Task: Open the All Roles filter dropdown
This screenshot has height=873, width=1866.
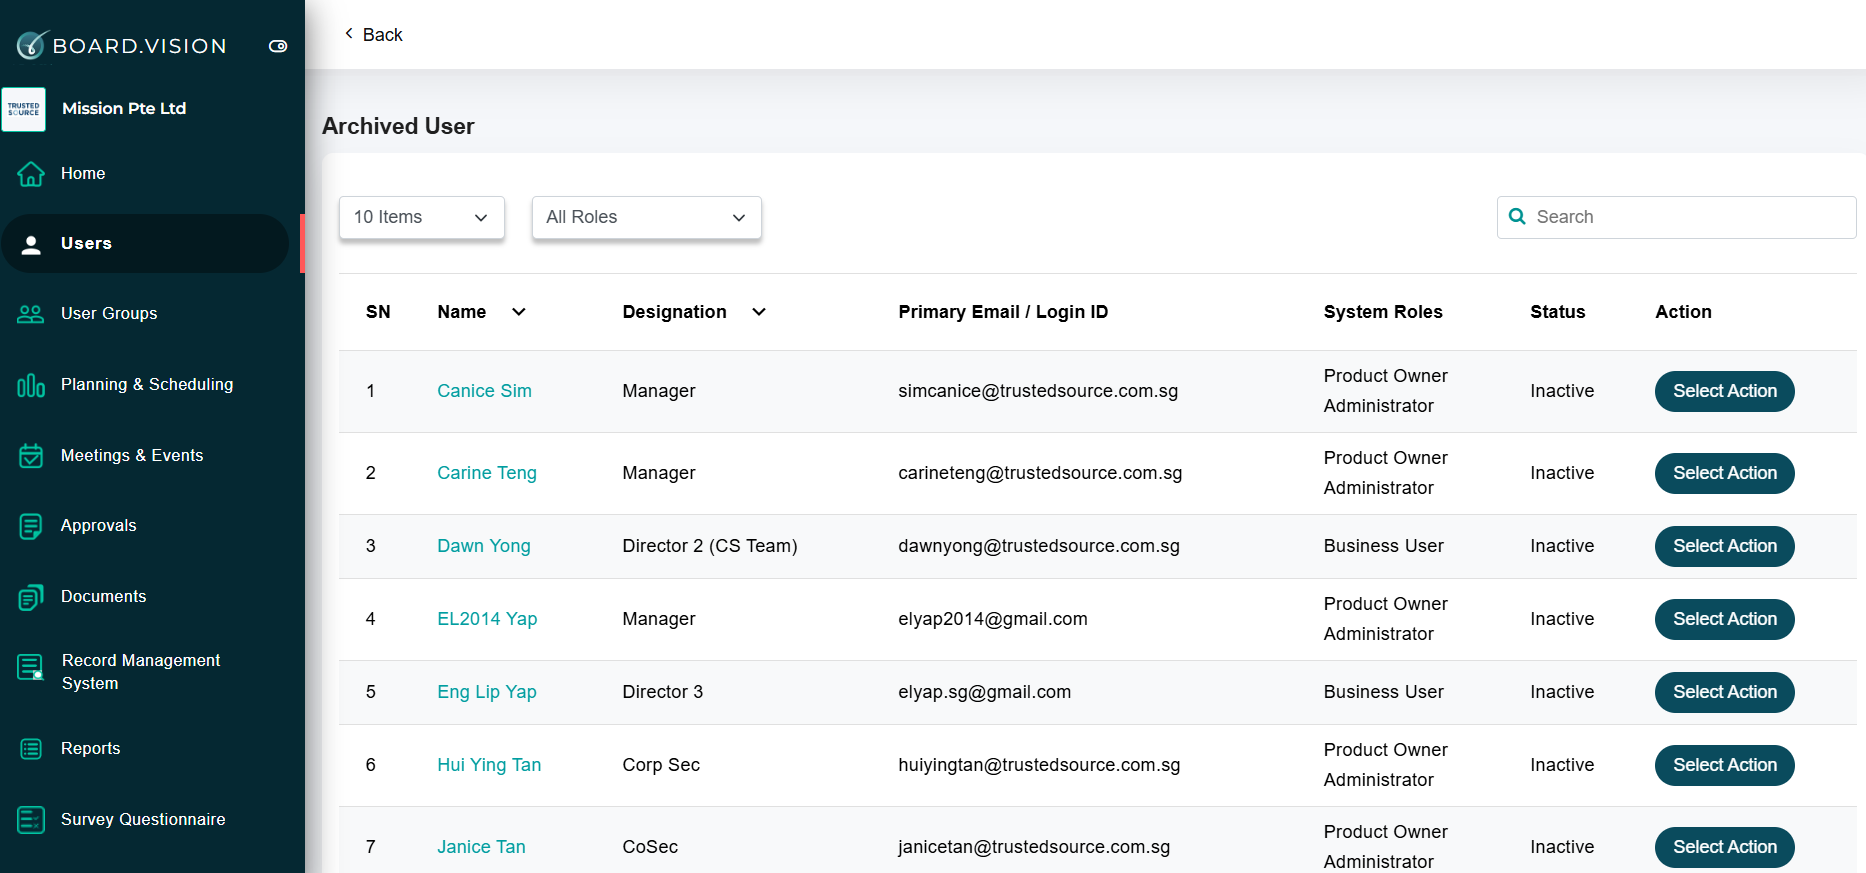Action: (x=647, y=218)
